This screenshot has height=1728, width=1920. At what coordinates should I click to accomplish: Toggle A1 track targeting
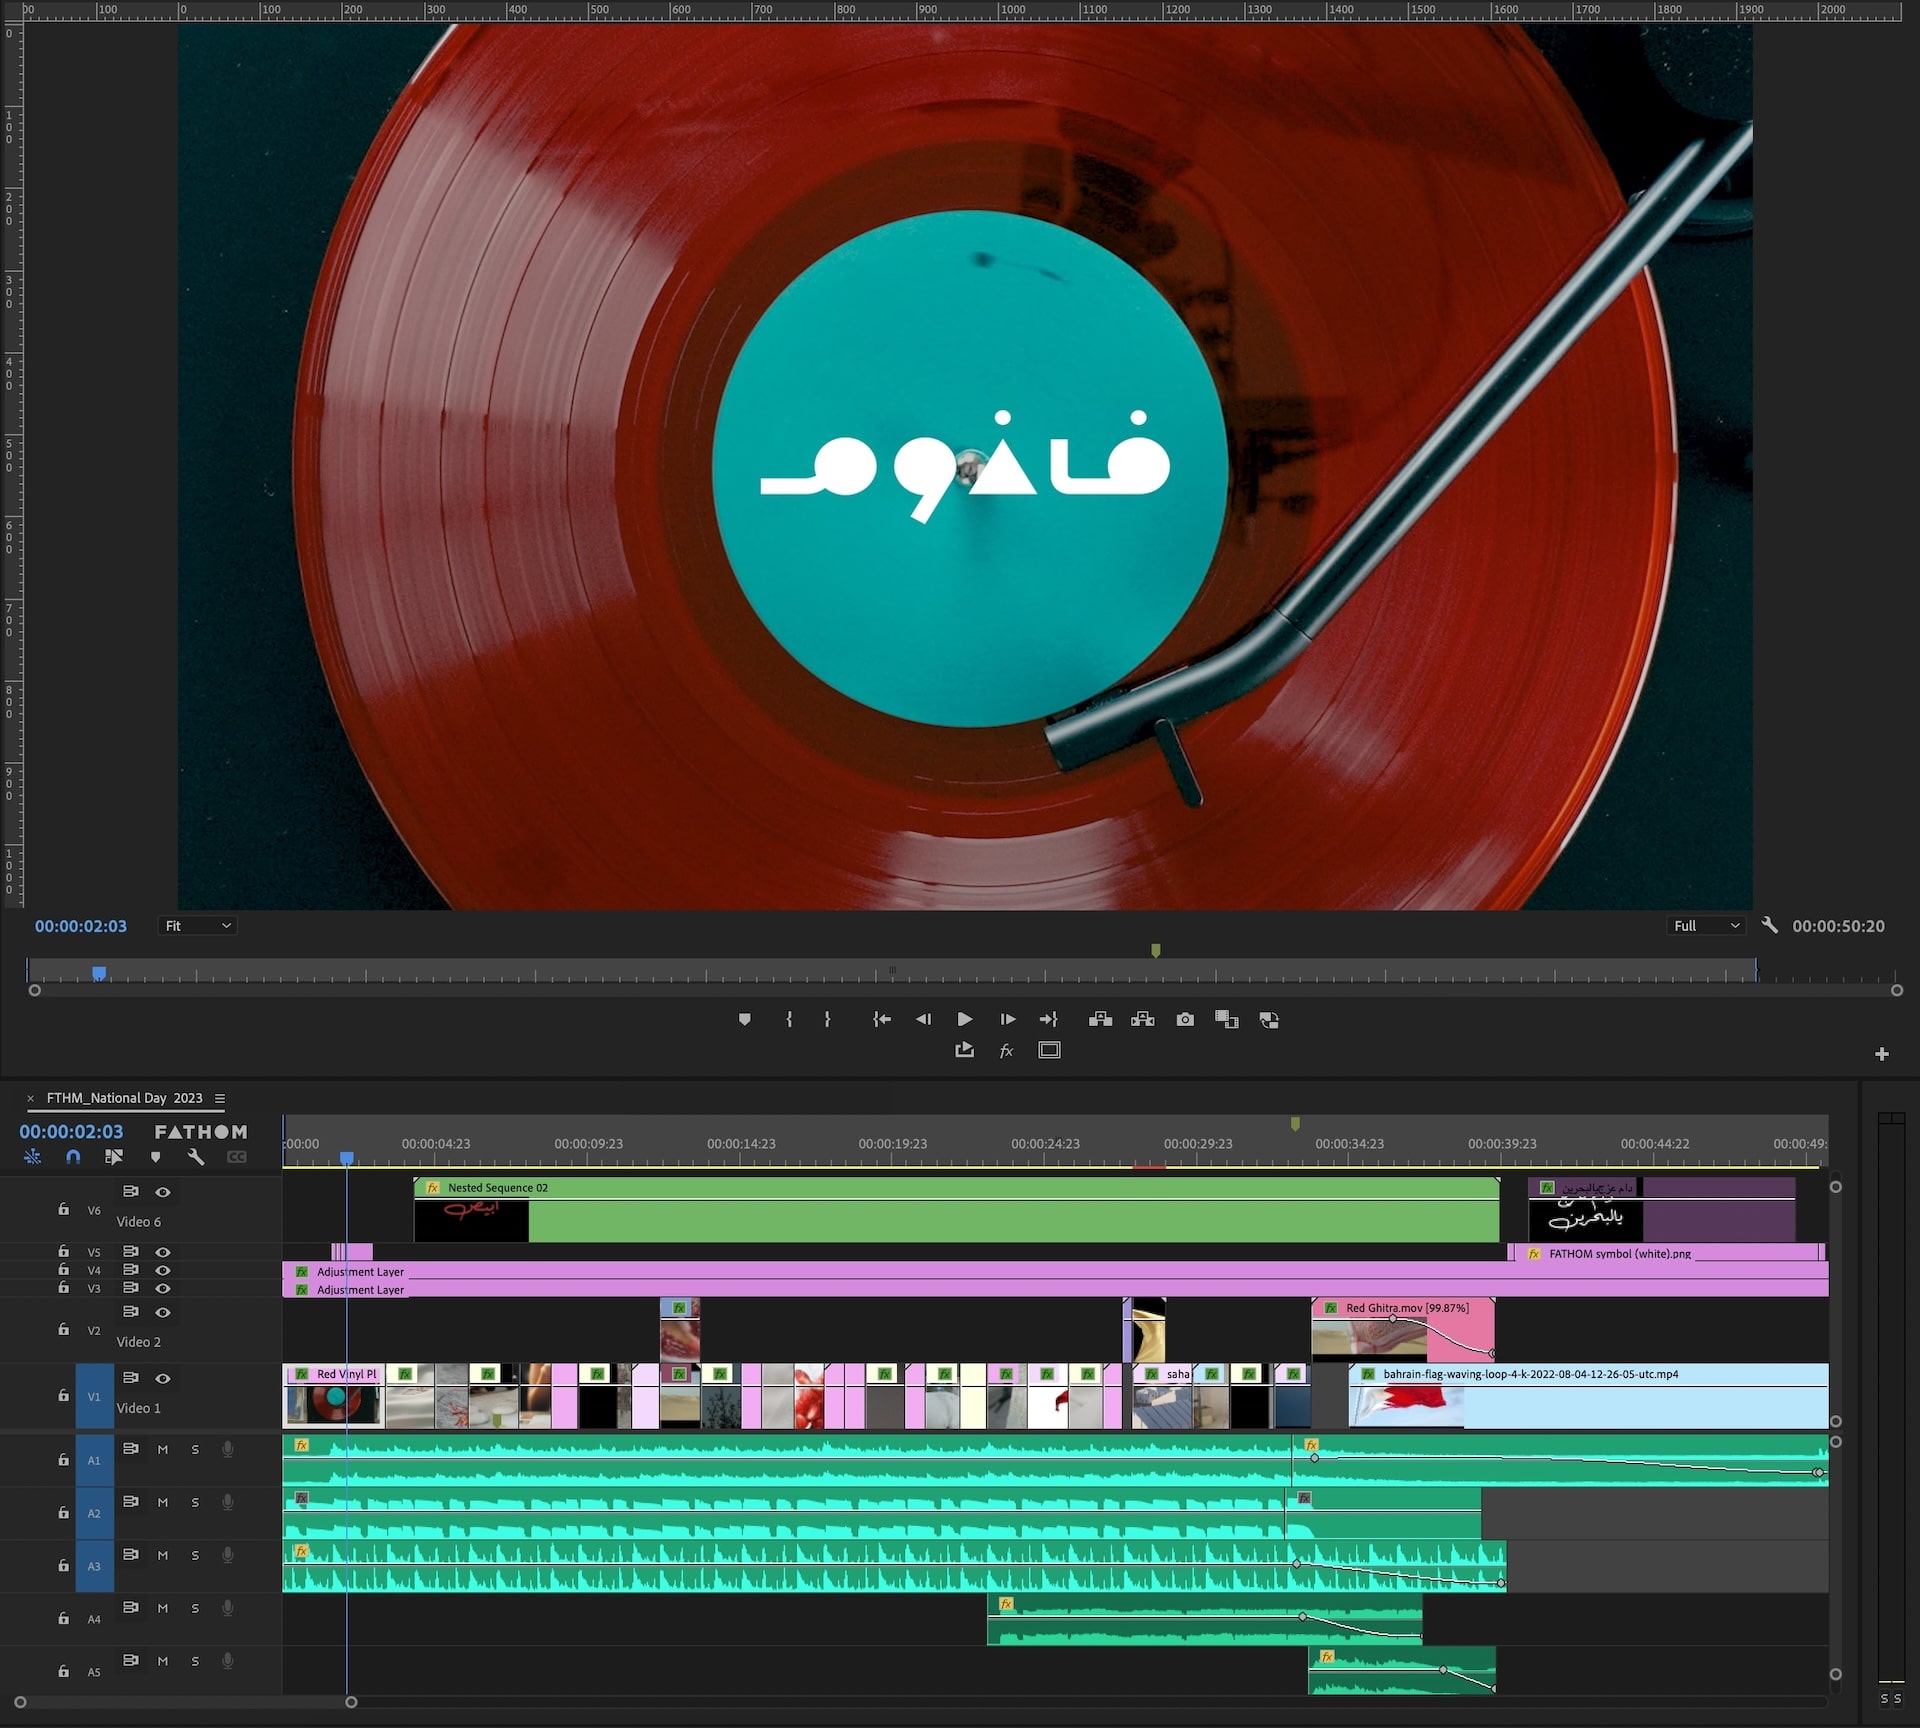(94, 1460)
